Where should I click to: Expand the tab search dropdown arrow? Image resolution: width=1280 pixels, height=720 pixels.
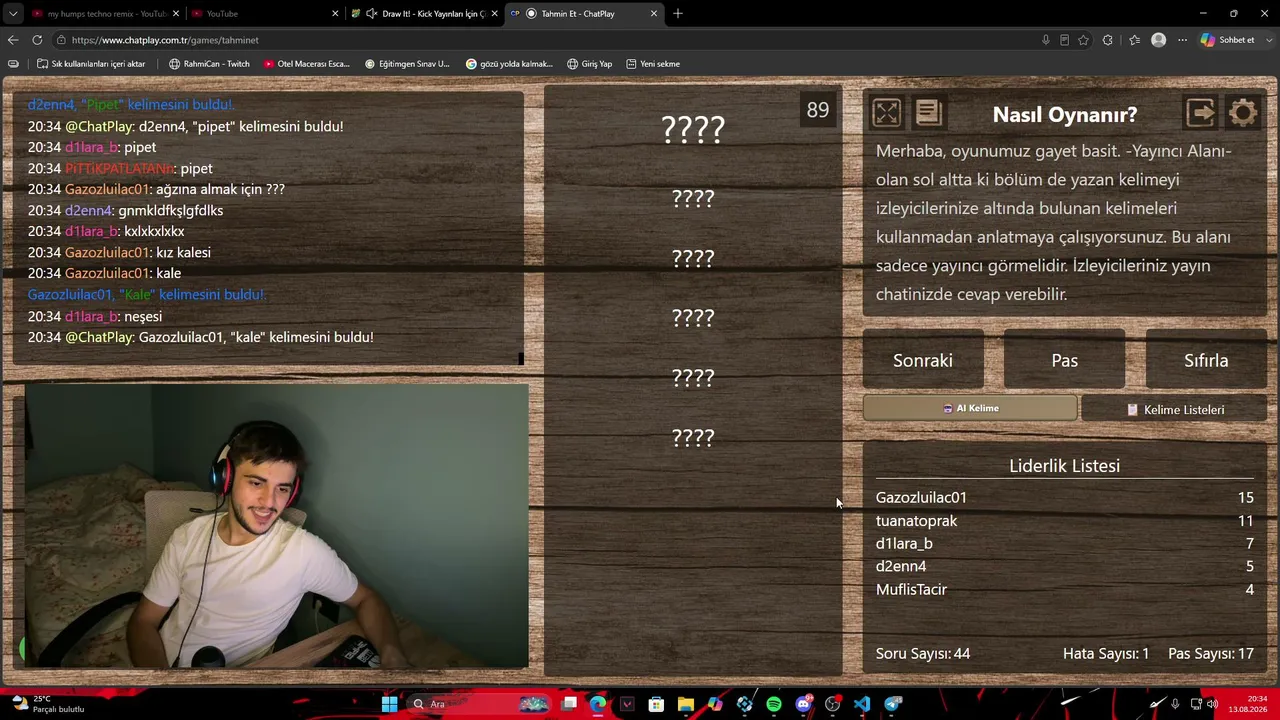click(x=11, y=13)
